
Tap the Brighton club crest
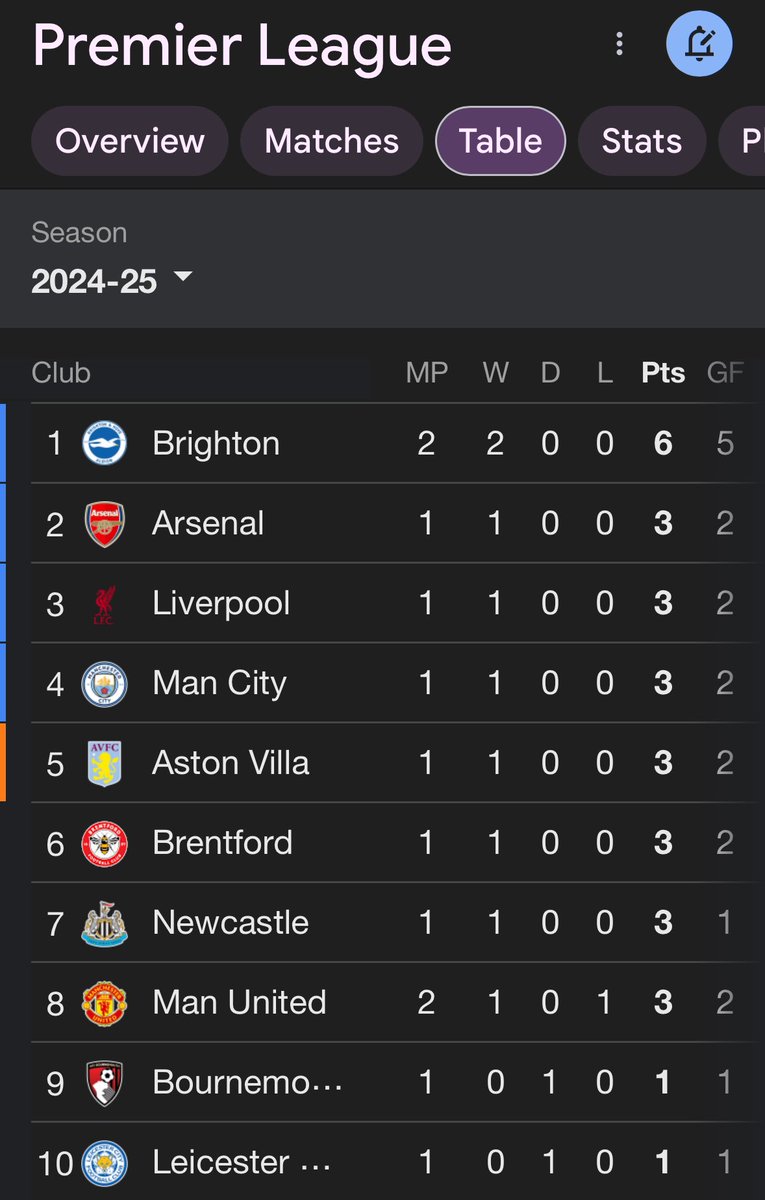pyautogui.click(x=104, y=444)
